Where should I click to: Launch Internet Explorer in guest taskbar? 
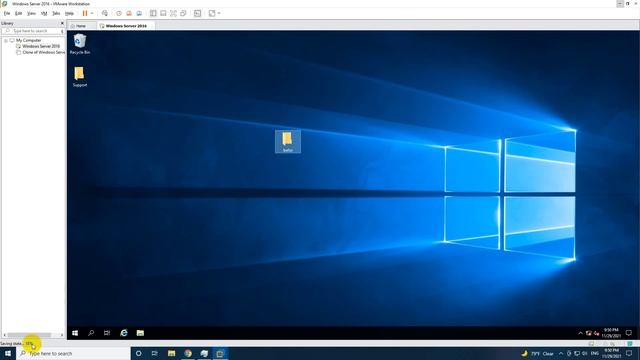[124, 333]
